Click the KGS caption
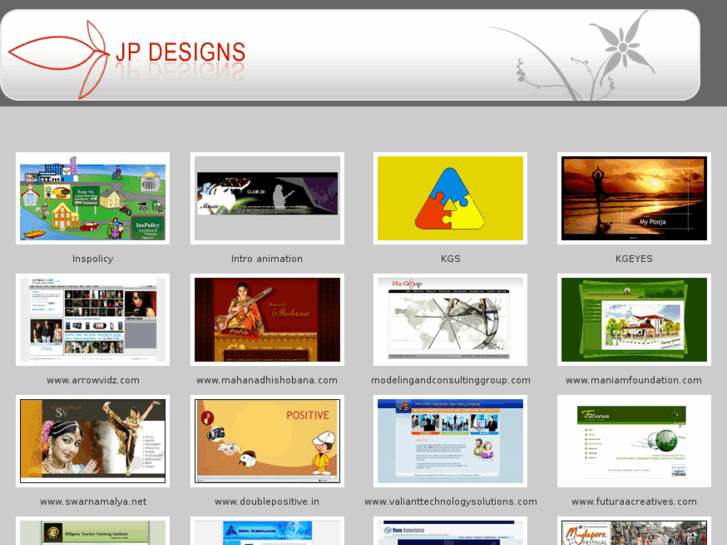Image resolution: width=727 pixels, height=545 pixels. [x=451, y=259]
